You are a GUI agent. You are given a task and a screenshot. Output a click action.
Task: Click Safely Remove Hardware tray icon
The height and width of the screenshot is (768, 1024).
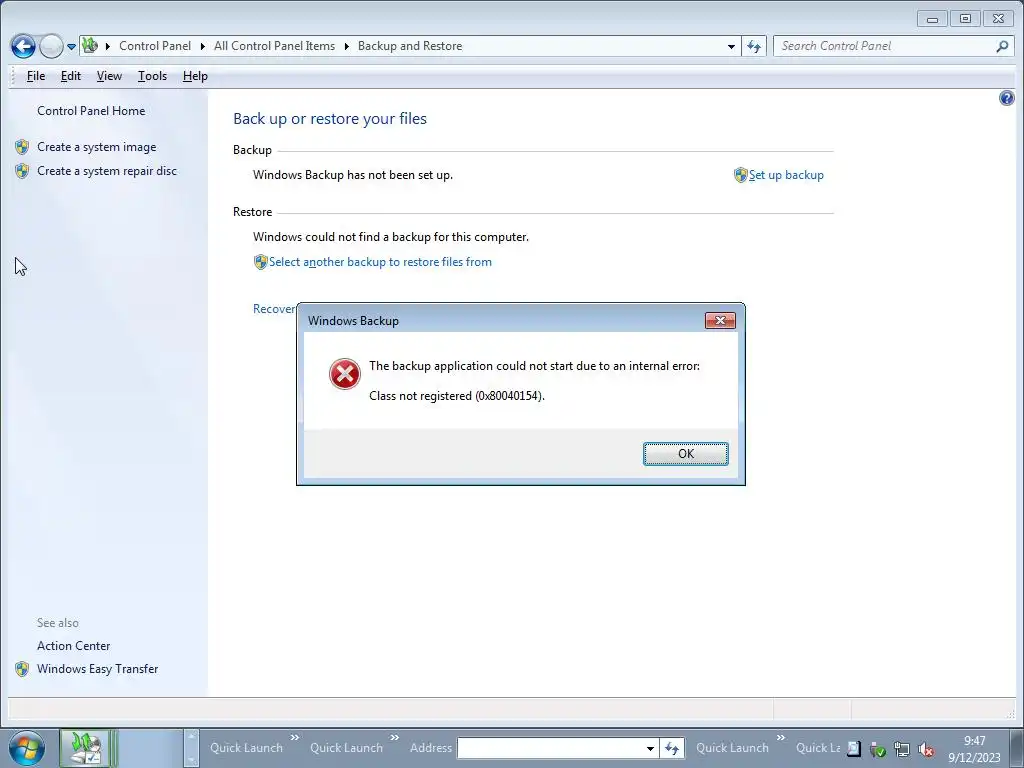click(x=878, y=750)
